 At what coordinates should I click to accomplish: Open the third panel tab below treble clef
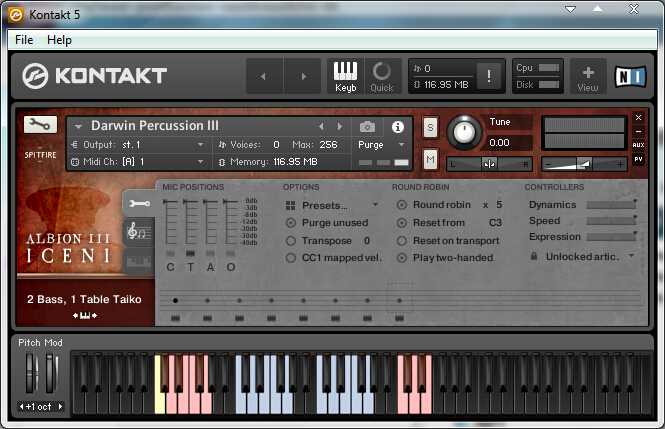click(139, 261)
